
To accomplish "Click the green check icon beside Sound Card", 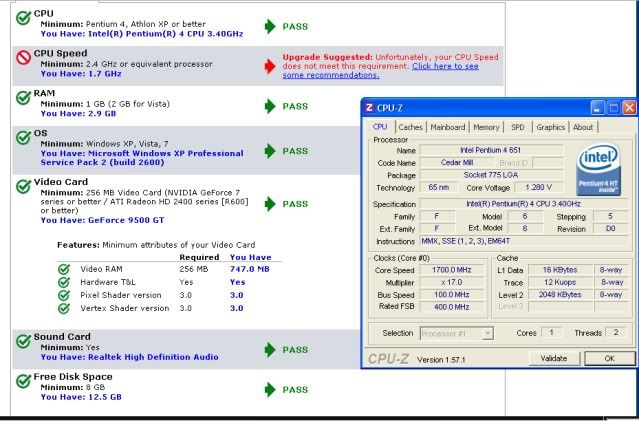I will [24, 341].
